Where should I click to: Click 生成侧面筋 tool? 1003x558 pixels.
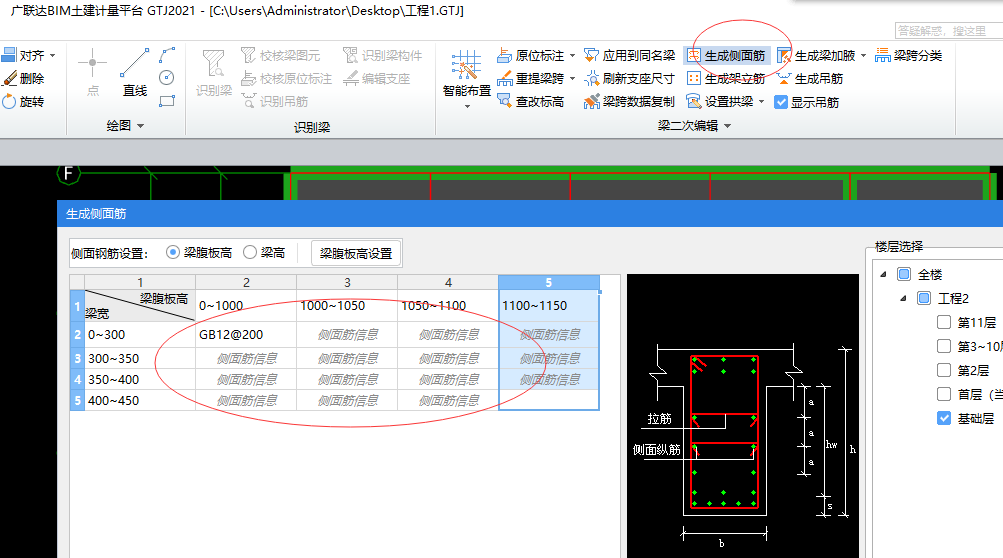click(x=725, y=56)
